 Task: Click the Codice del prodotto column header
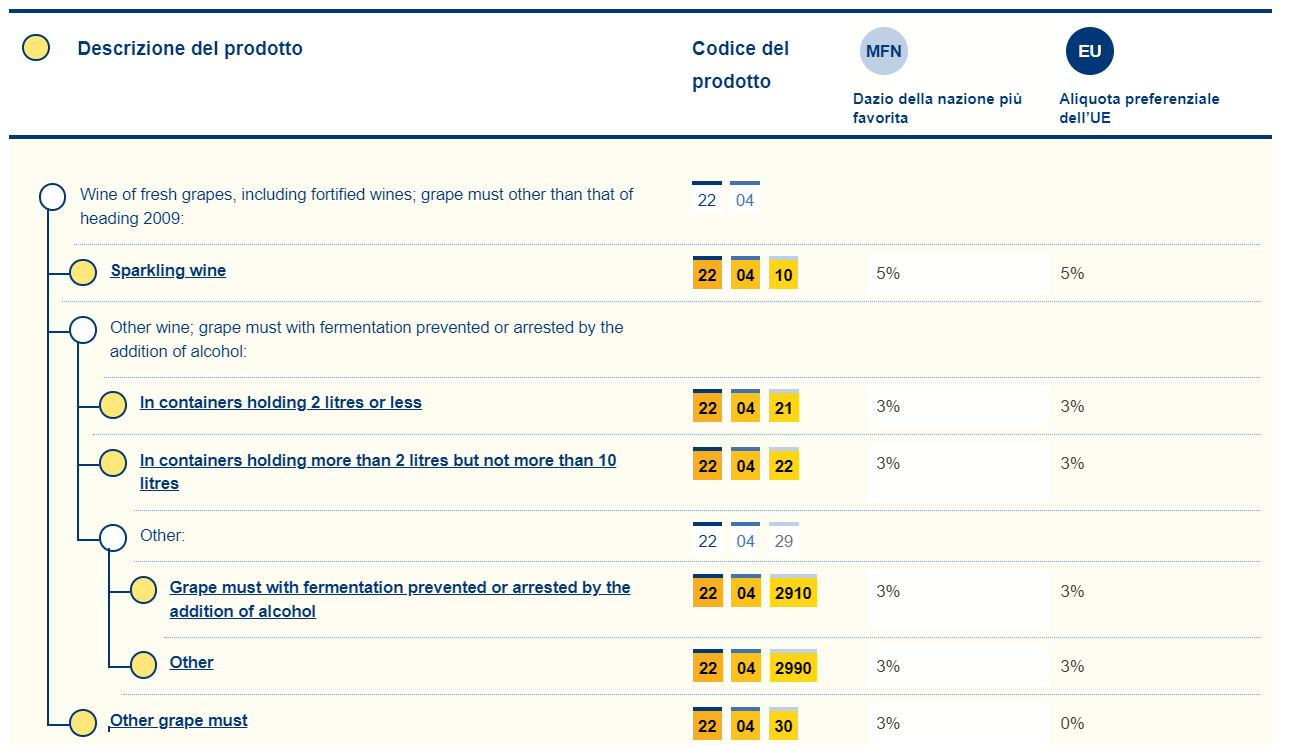740,65
